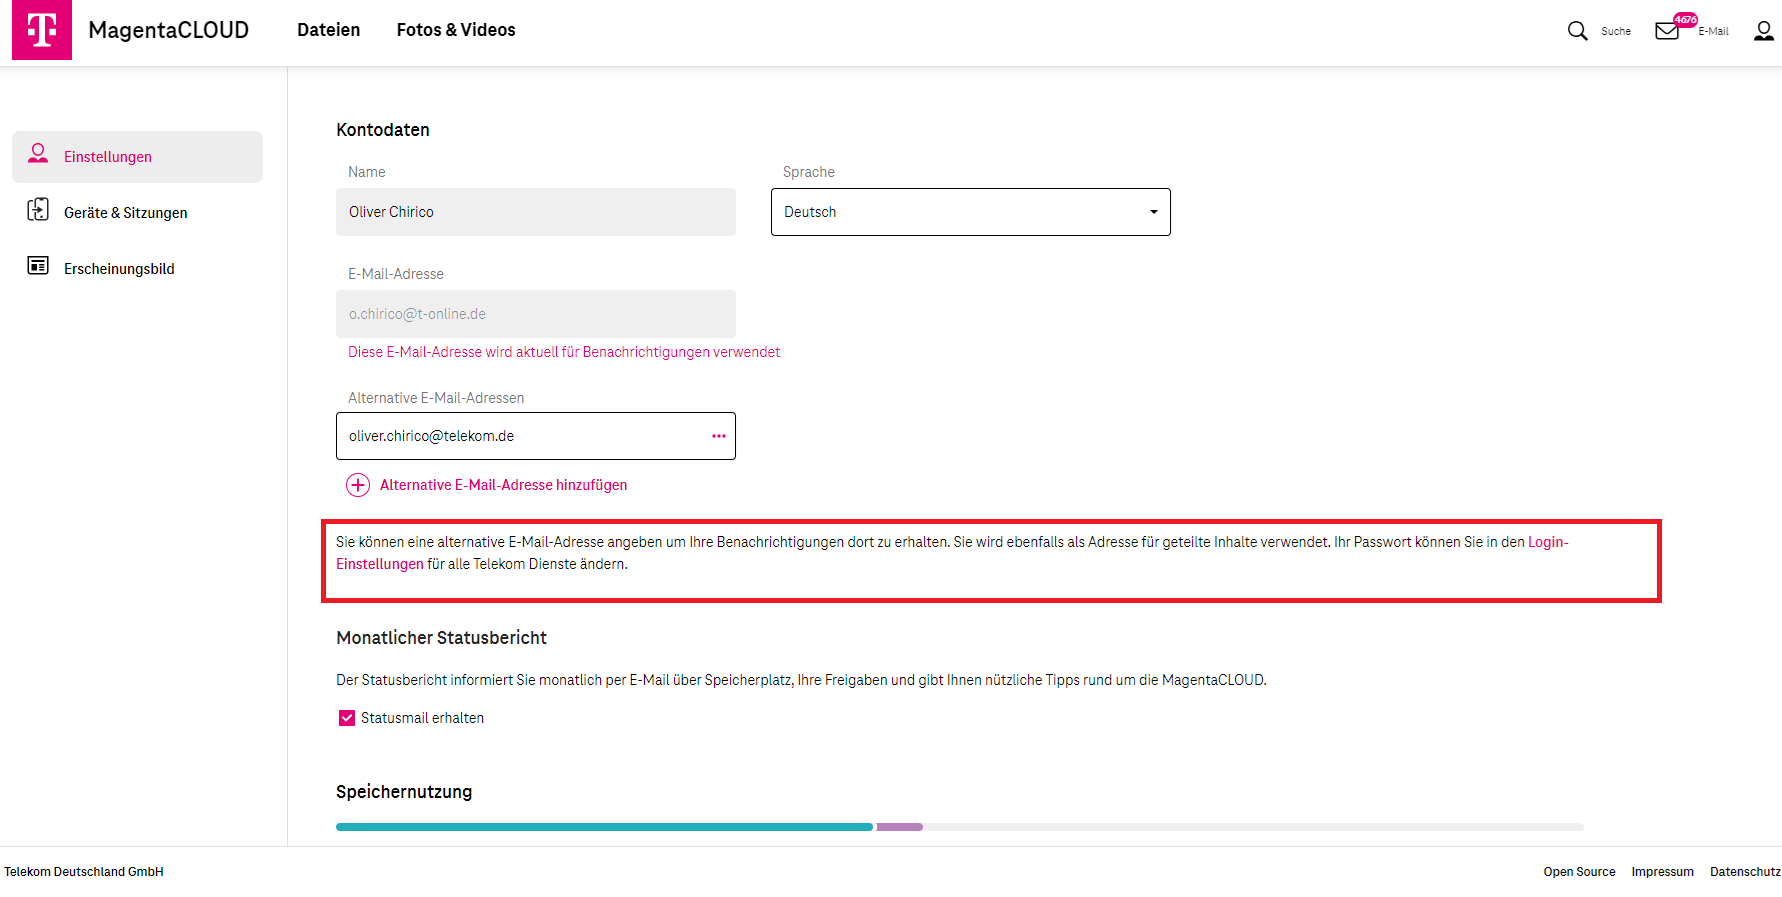Click the Suche label in header

[x=1616, y=31]
